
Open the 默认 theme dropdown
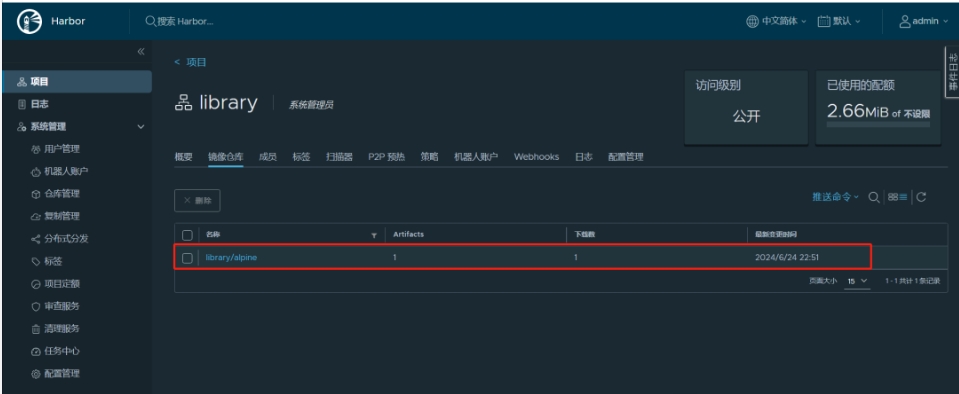pyautogui.click(x=839, y=21)
